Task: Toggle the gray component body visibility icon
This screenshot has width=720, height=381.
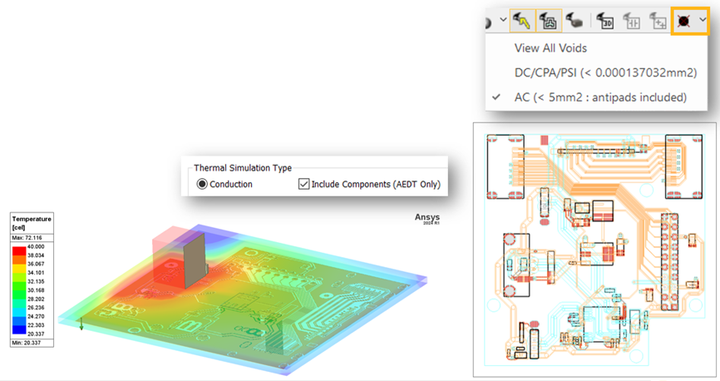Action: point(574,21)
